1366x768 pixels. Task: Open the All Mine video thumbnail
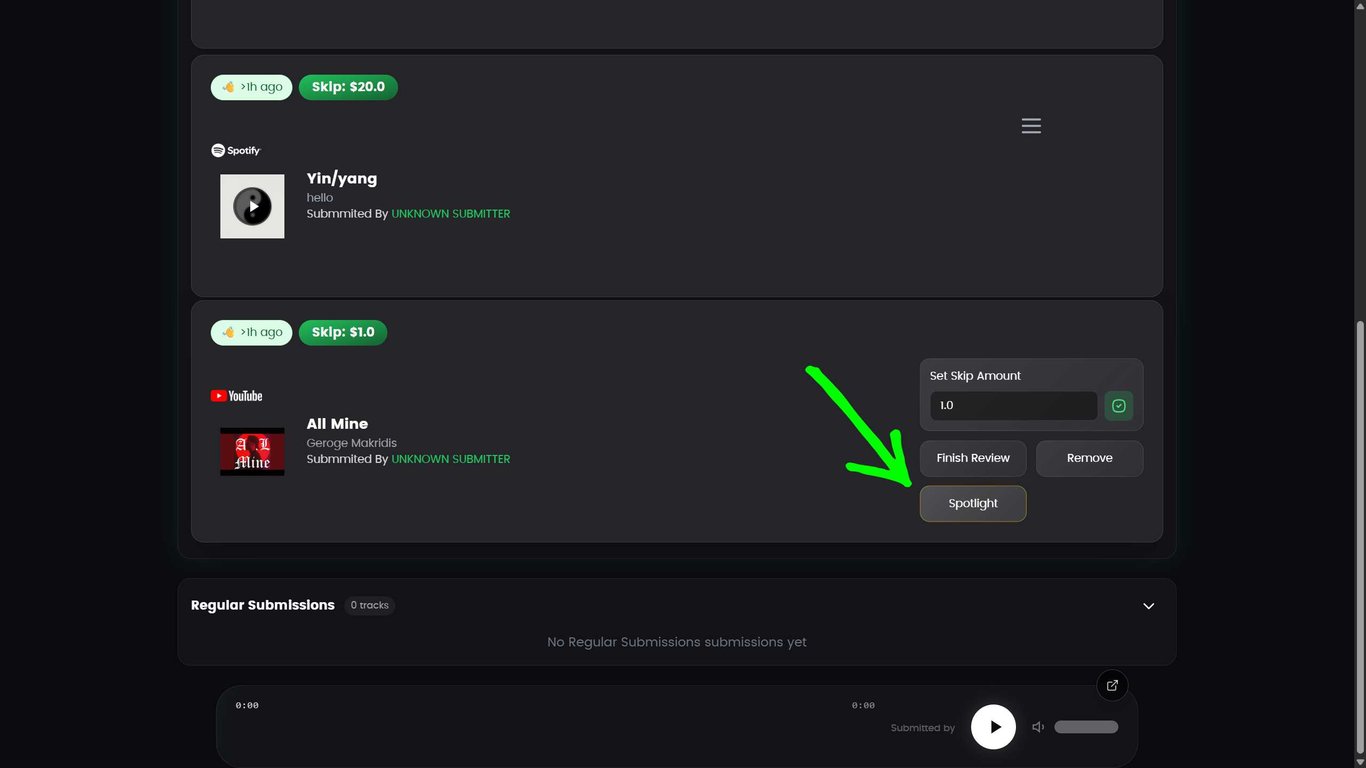[252, 451]
